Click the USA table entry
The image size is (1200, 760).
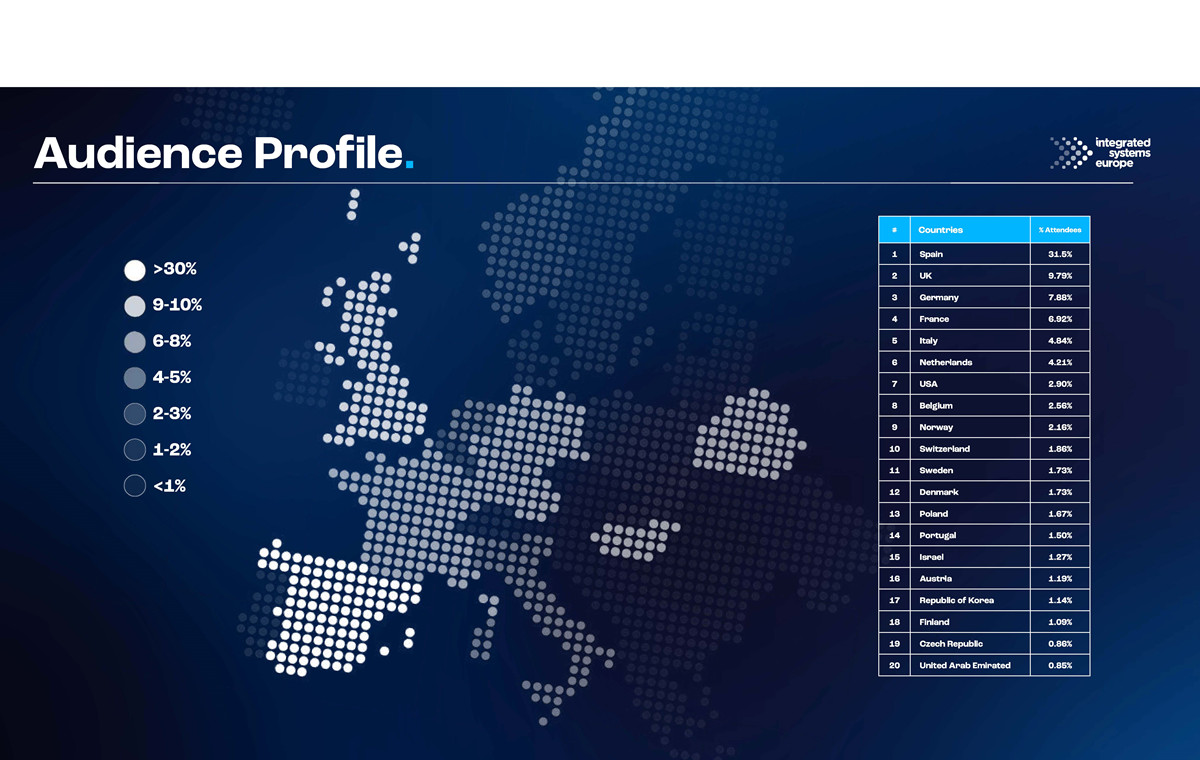[928, 384]
